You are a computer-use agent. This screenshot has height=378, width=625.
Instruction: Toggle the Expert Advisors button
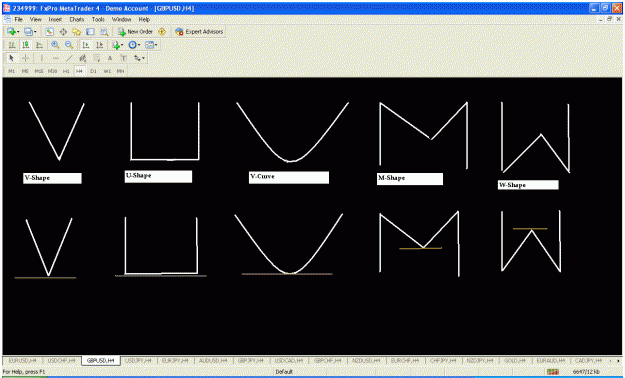199,32
